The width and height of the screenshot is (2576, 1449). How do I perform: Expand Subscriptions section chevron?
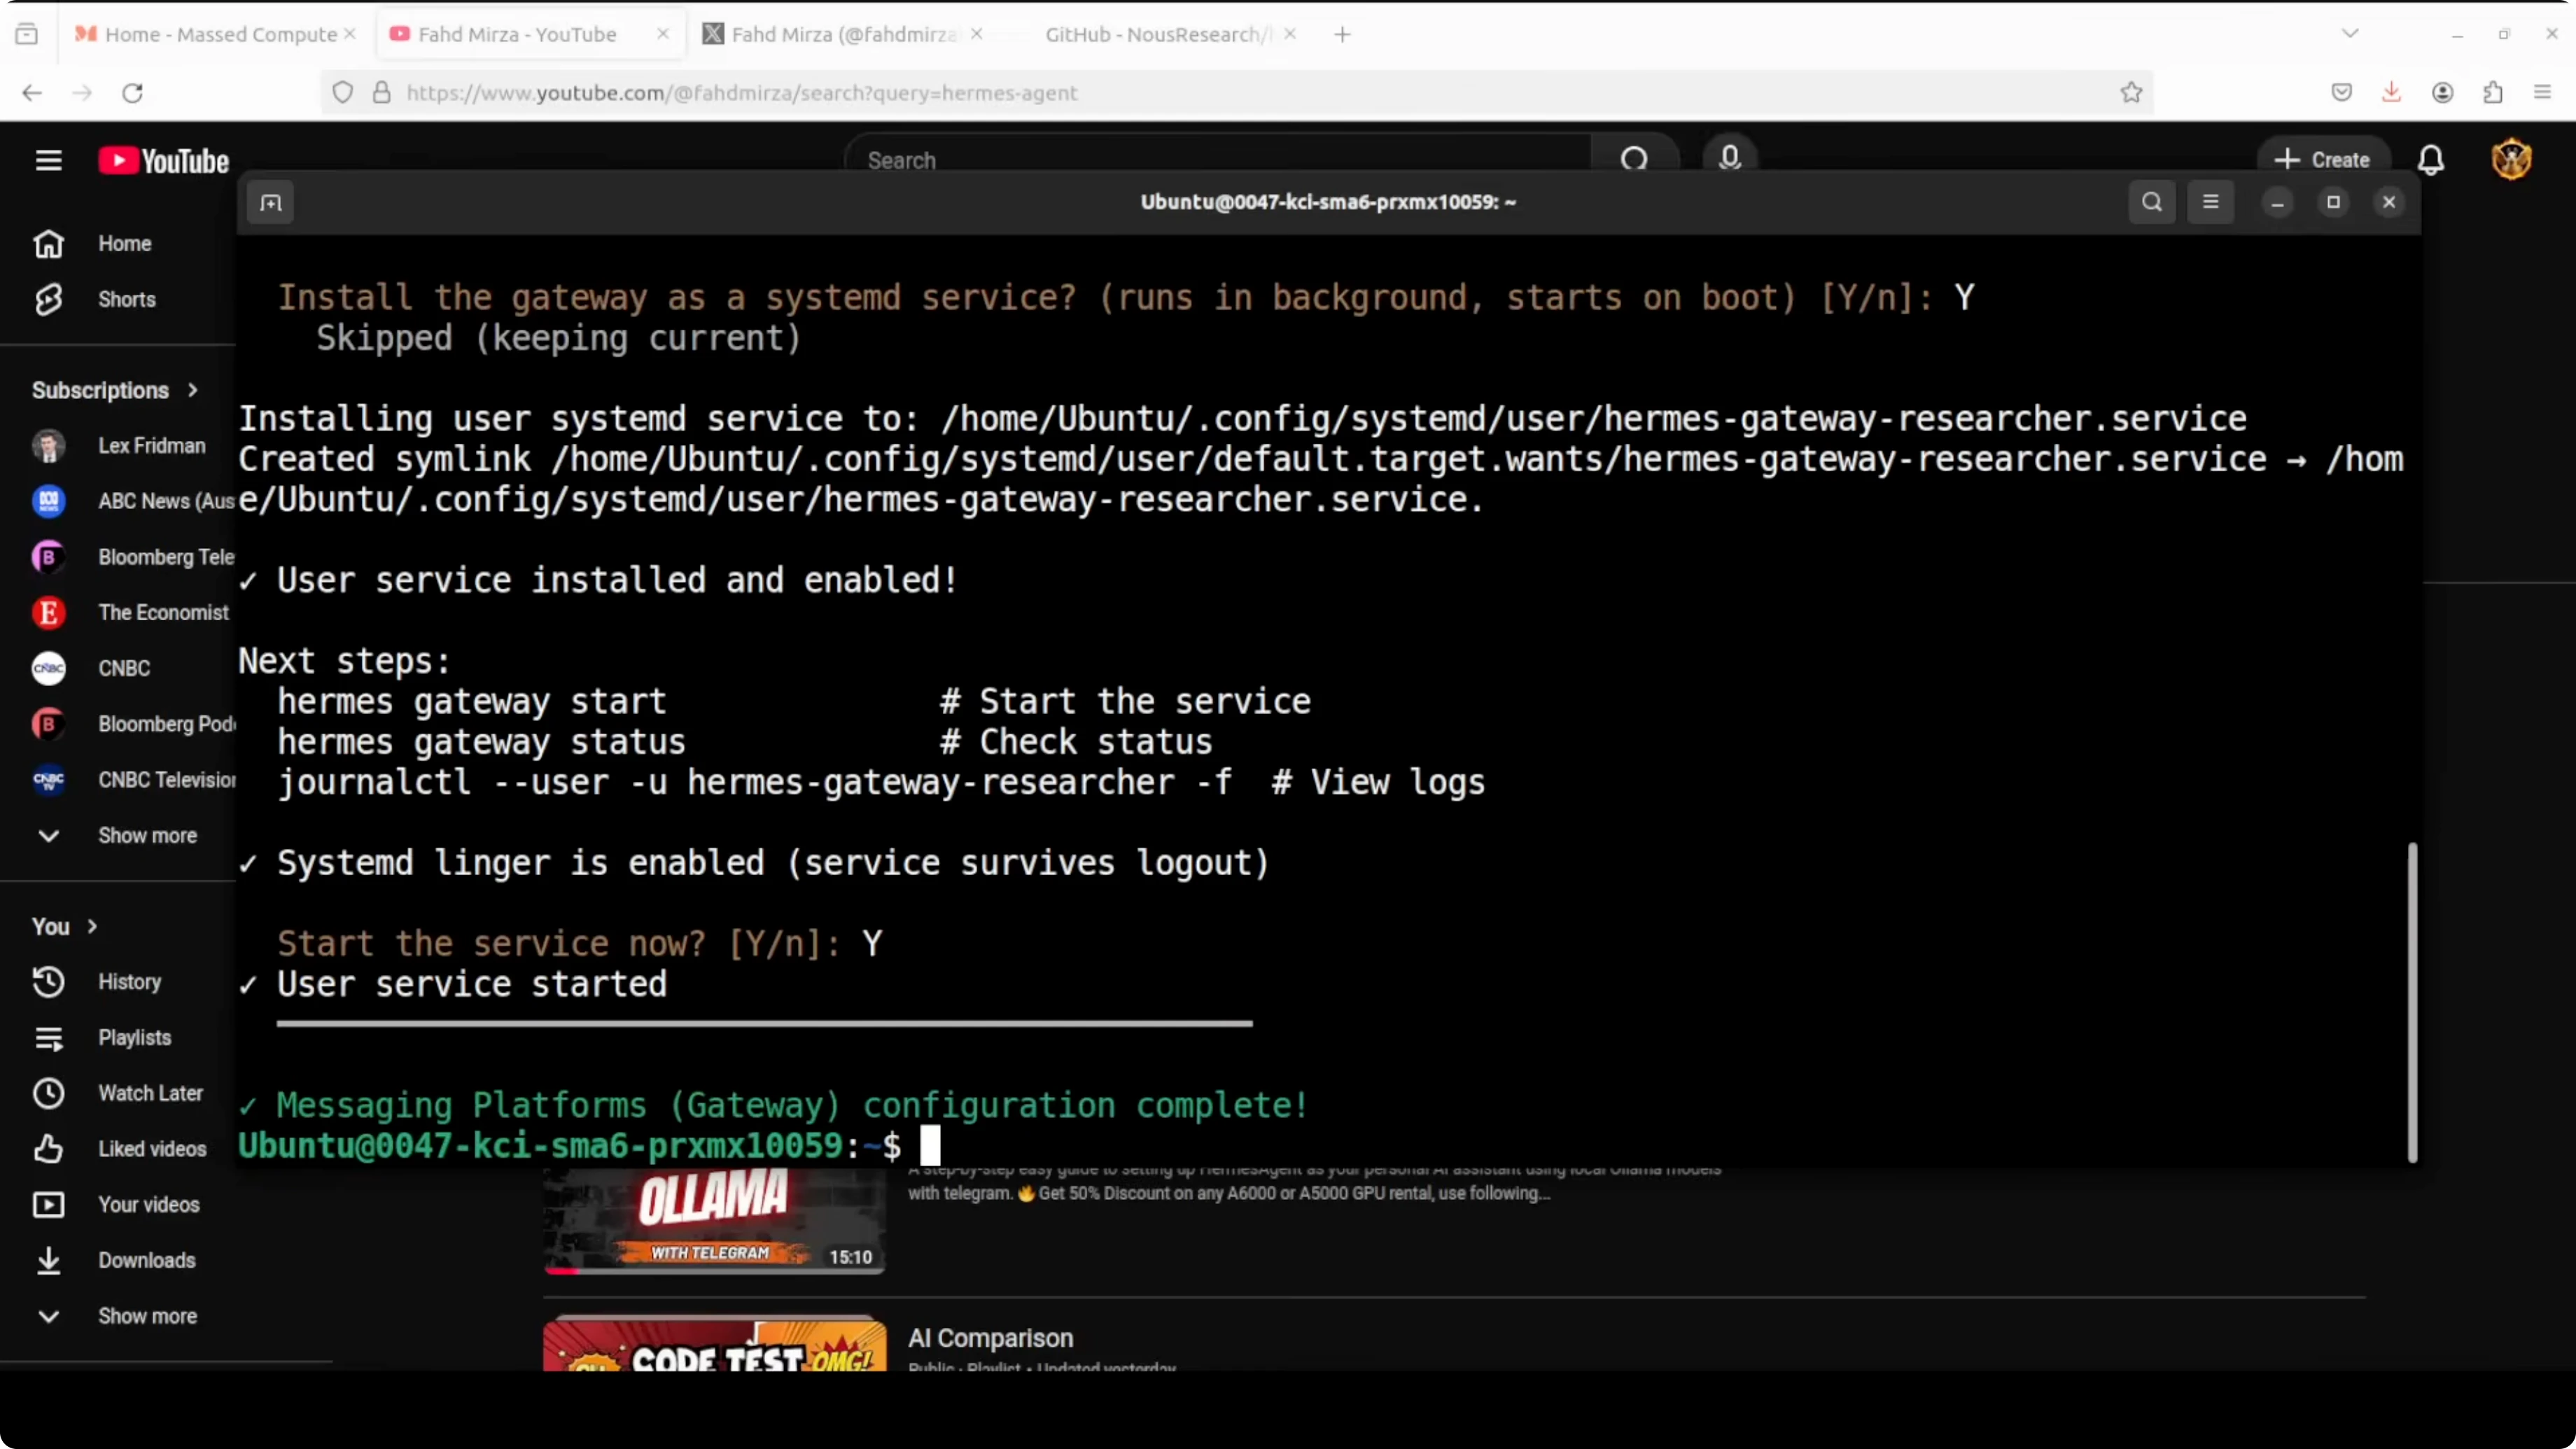(x=193, y=390)
